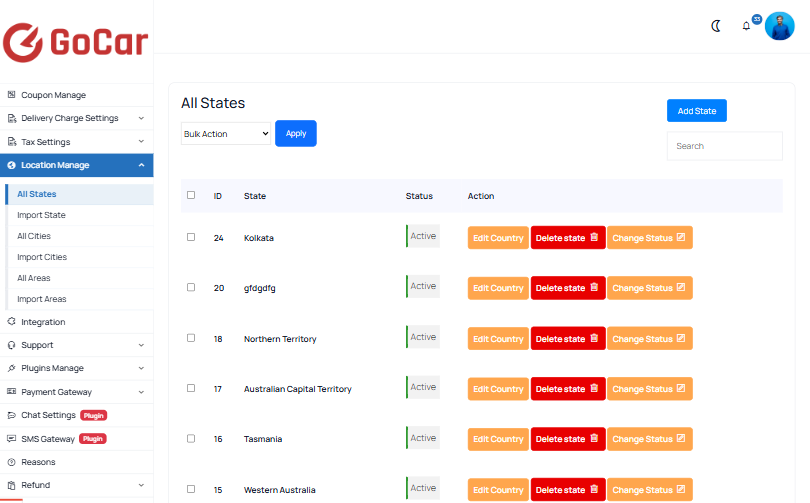The width and height of the screenshot is (810, 503).
Task: Open the Bulk Action dropdown
Action: (226, 134)
